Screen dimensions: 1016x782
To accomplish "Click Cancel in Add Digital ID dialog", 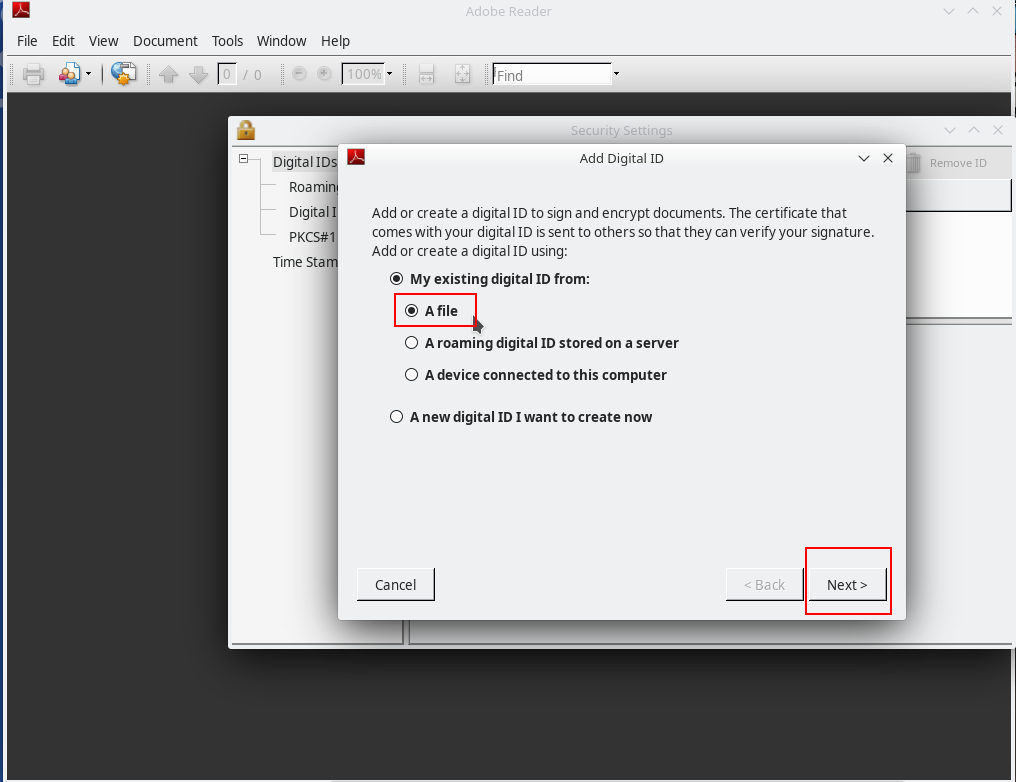I will (395, 585).
